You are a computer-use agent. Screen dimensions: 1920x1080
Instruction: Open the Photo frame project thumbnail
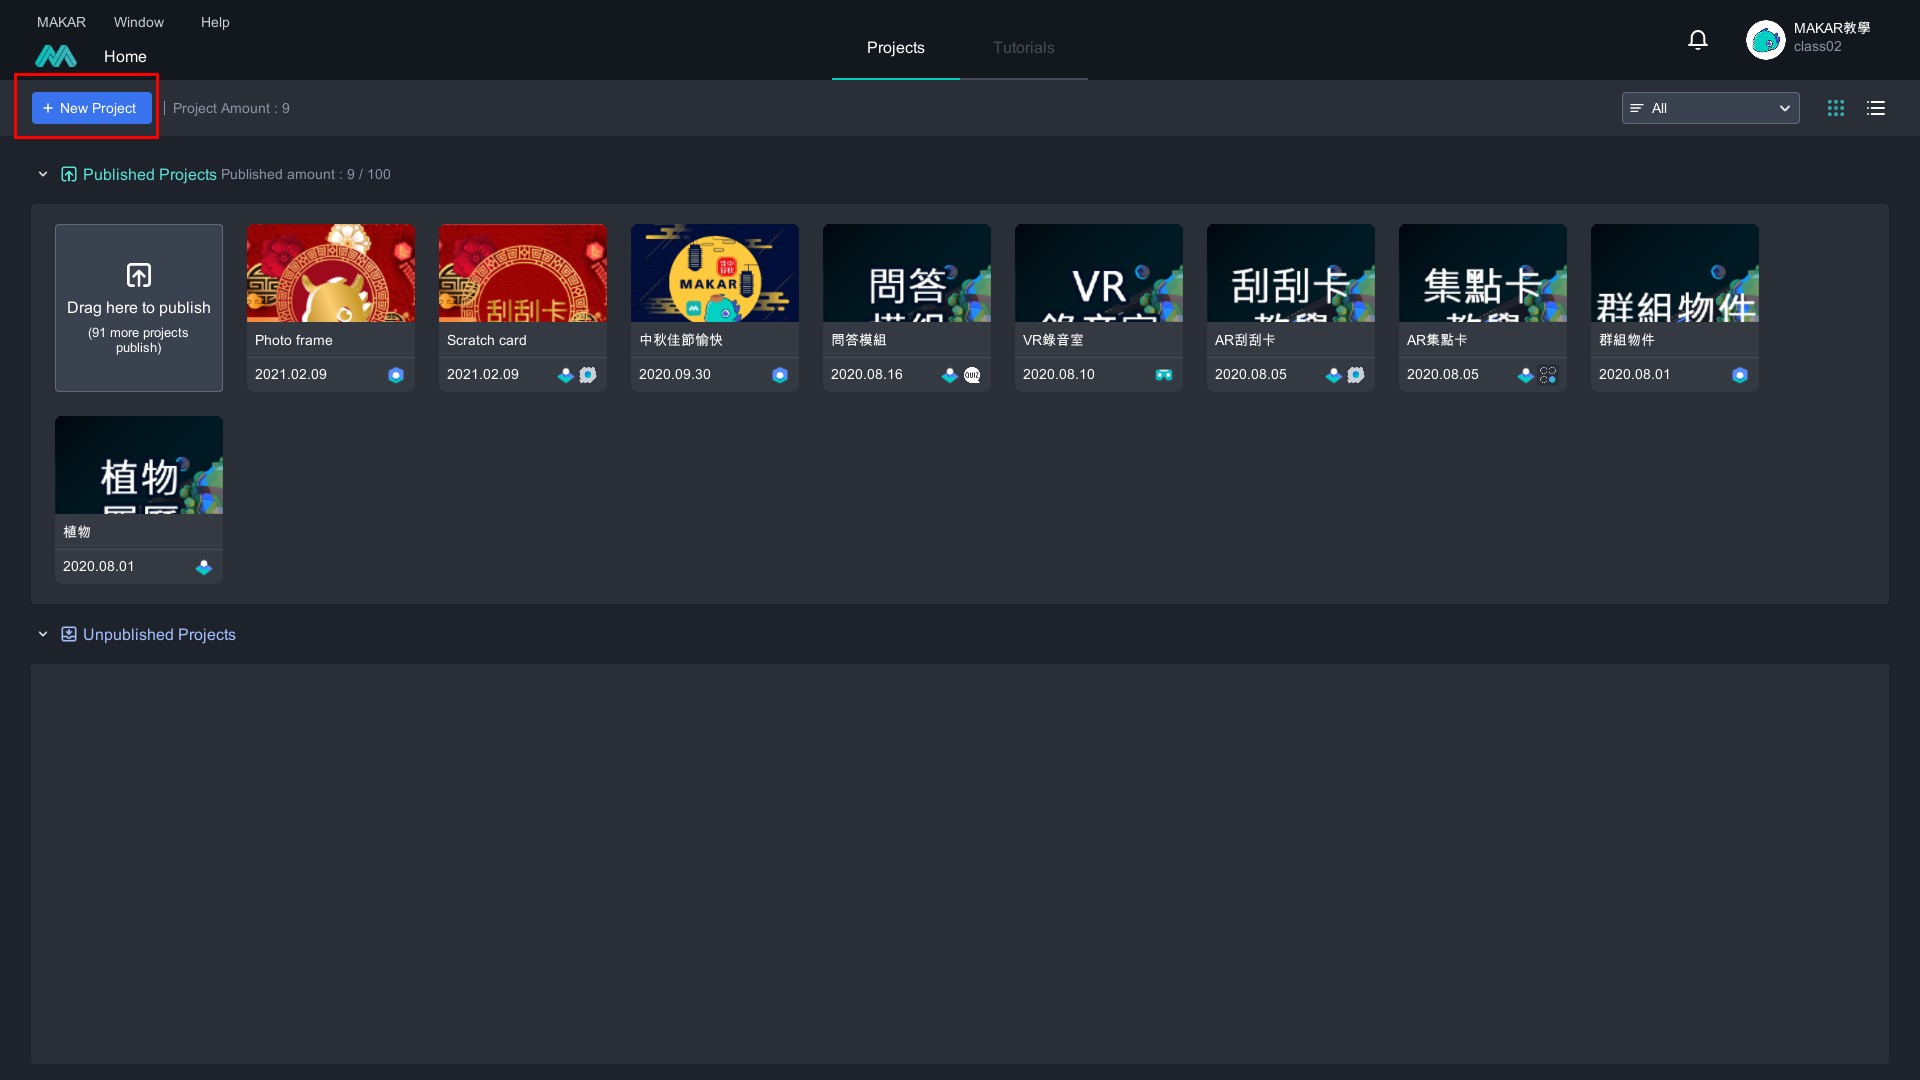[x=331, y=273]
